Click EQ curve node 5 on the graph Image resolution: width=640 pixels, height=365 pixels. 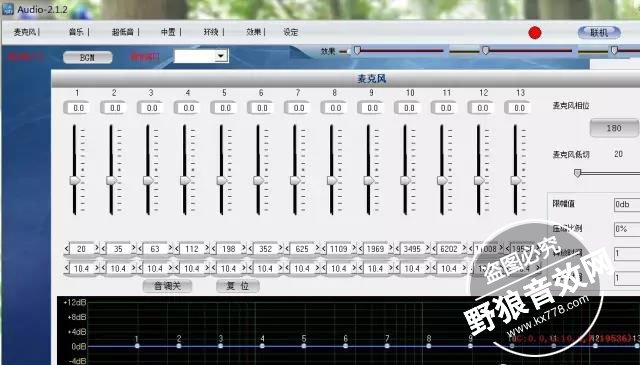point(304,346)
